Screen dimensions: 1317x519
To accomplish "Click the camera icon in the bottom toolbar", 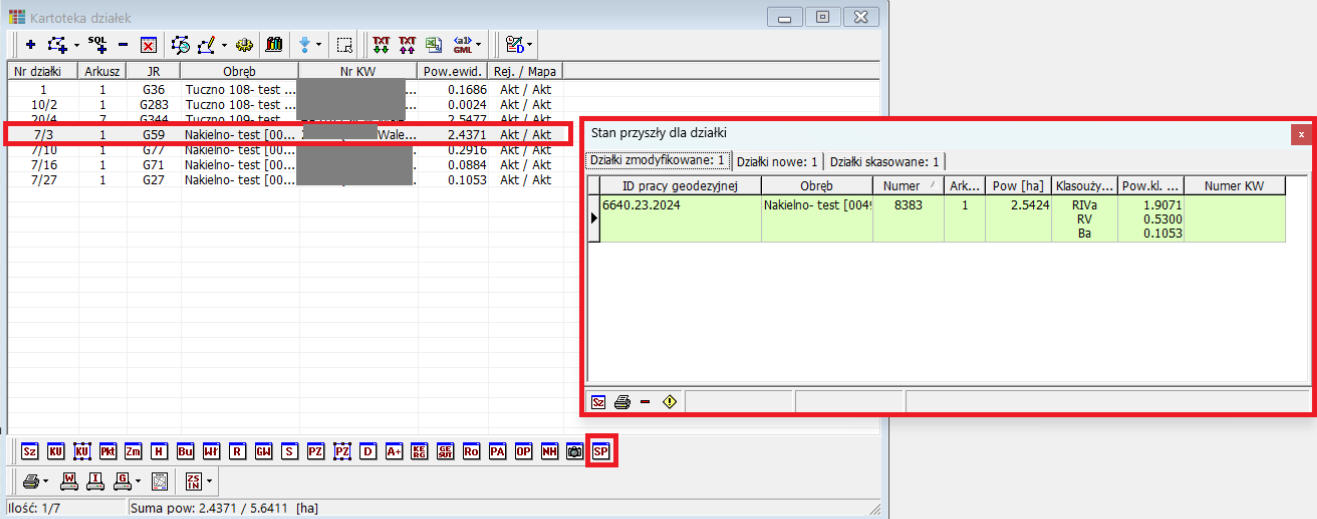I will click(574, 452).
